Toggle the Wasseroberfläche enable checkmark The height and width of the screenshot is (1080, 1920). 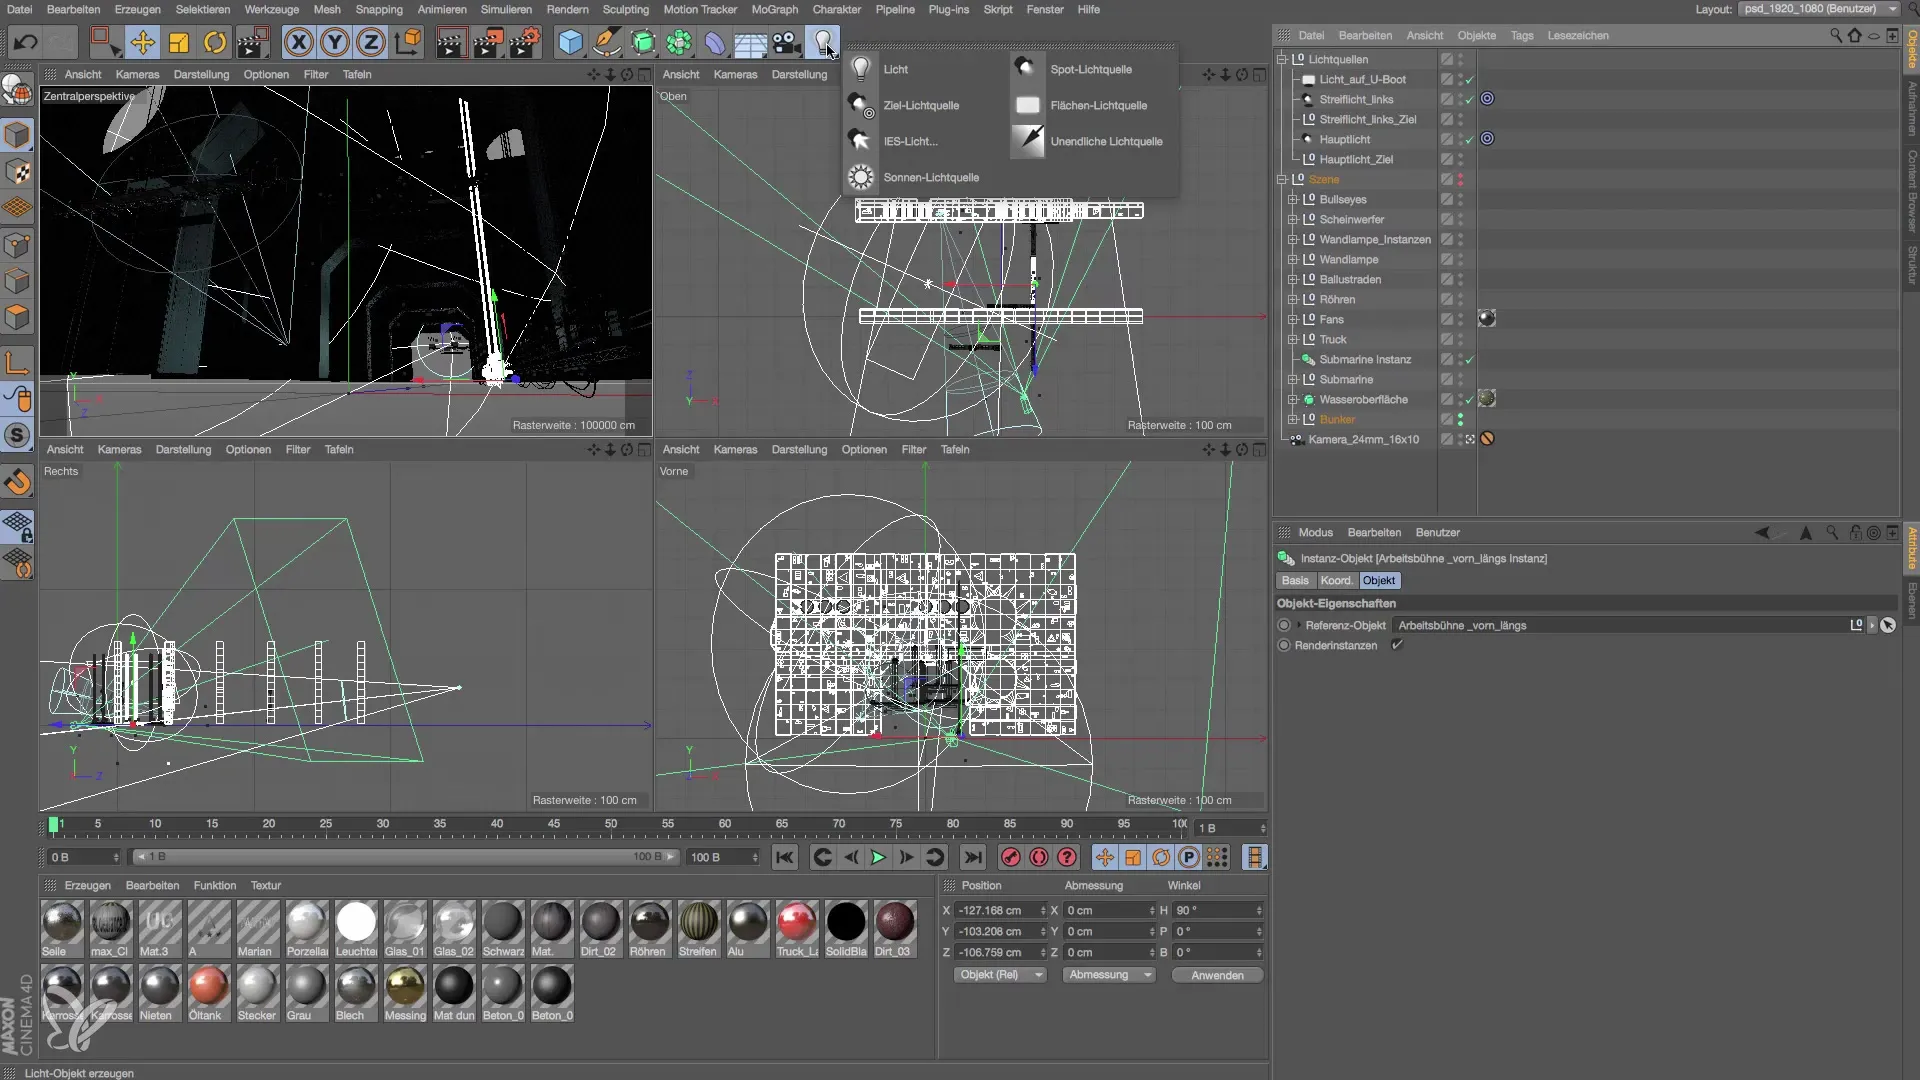[1470, 399]
